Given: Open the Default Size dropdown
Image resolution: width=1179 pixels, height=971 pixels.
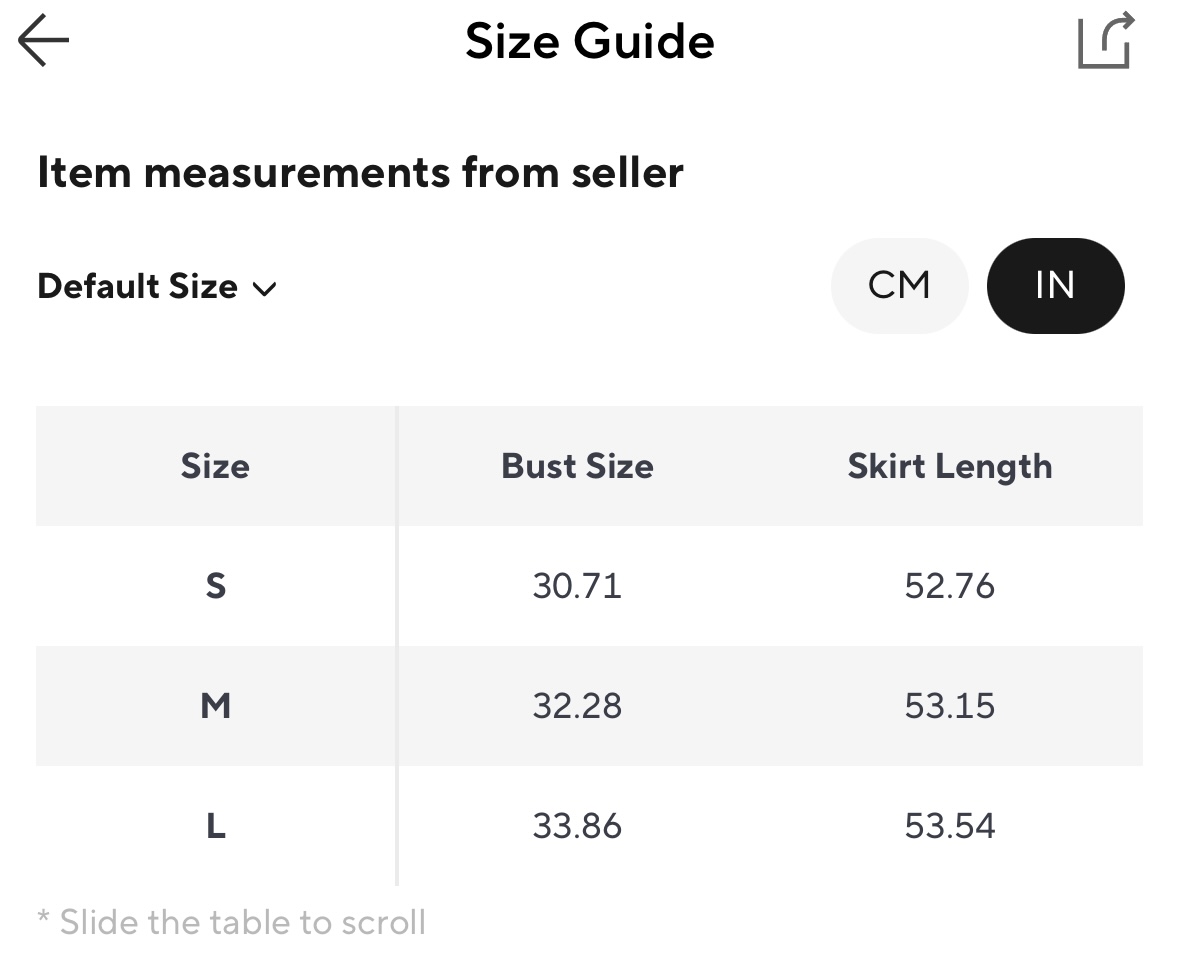Looking at the screenshot, I should (138, 287).
